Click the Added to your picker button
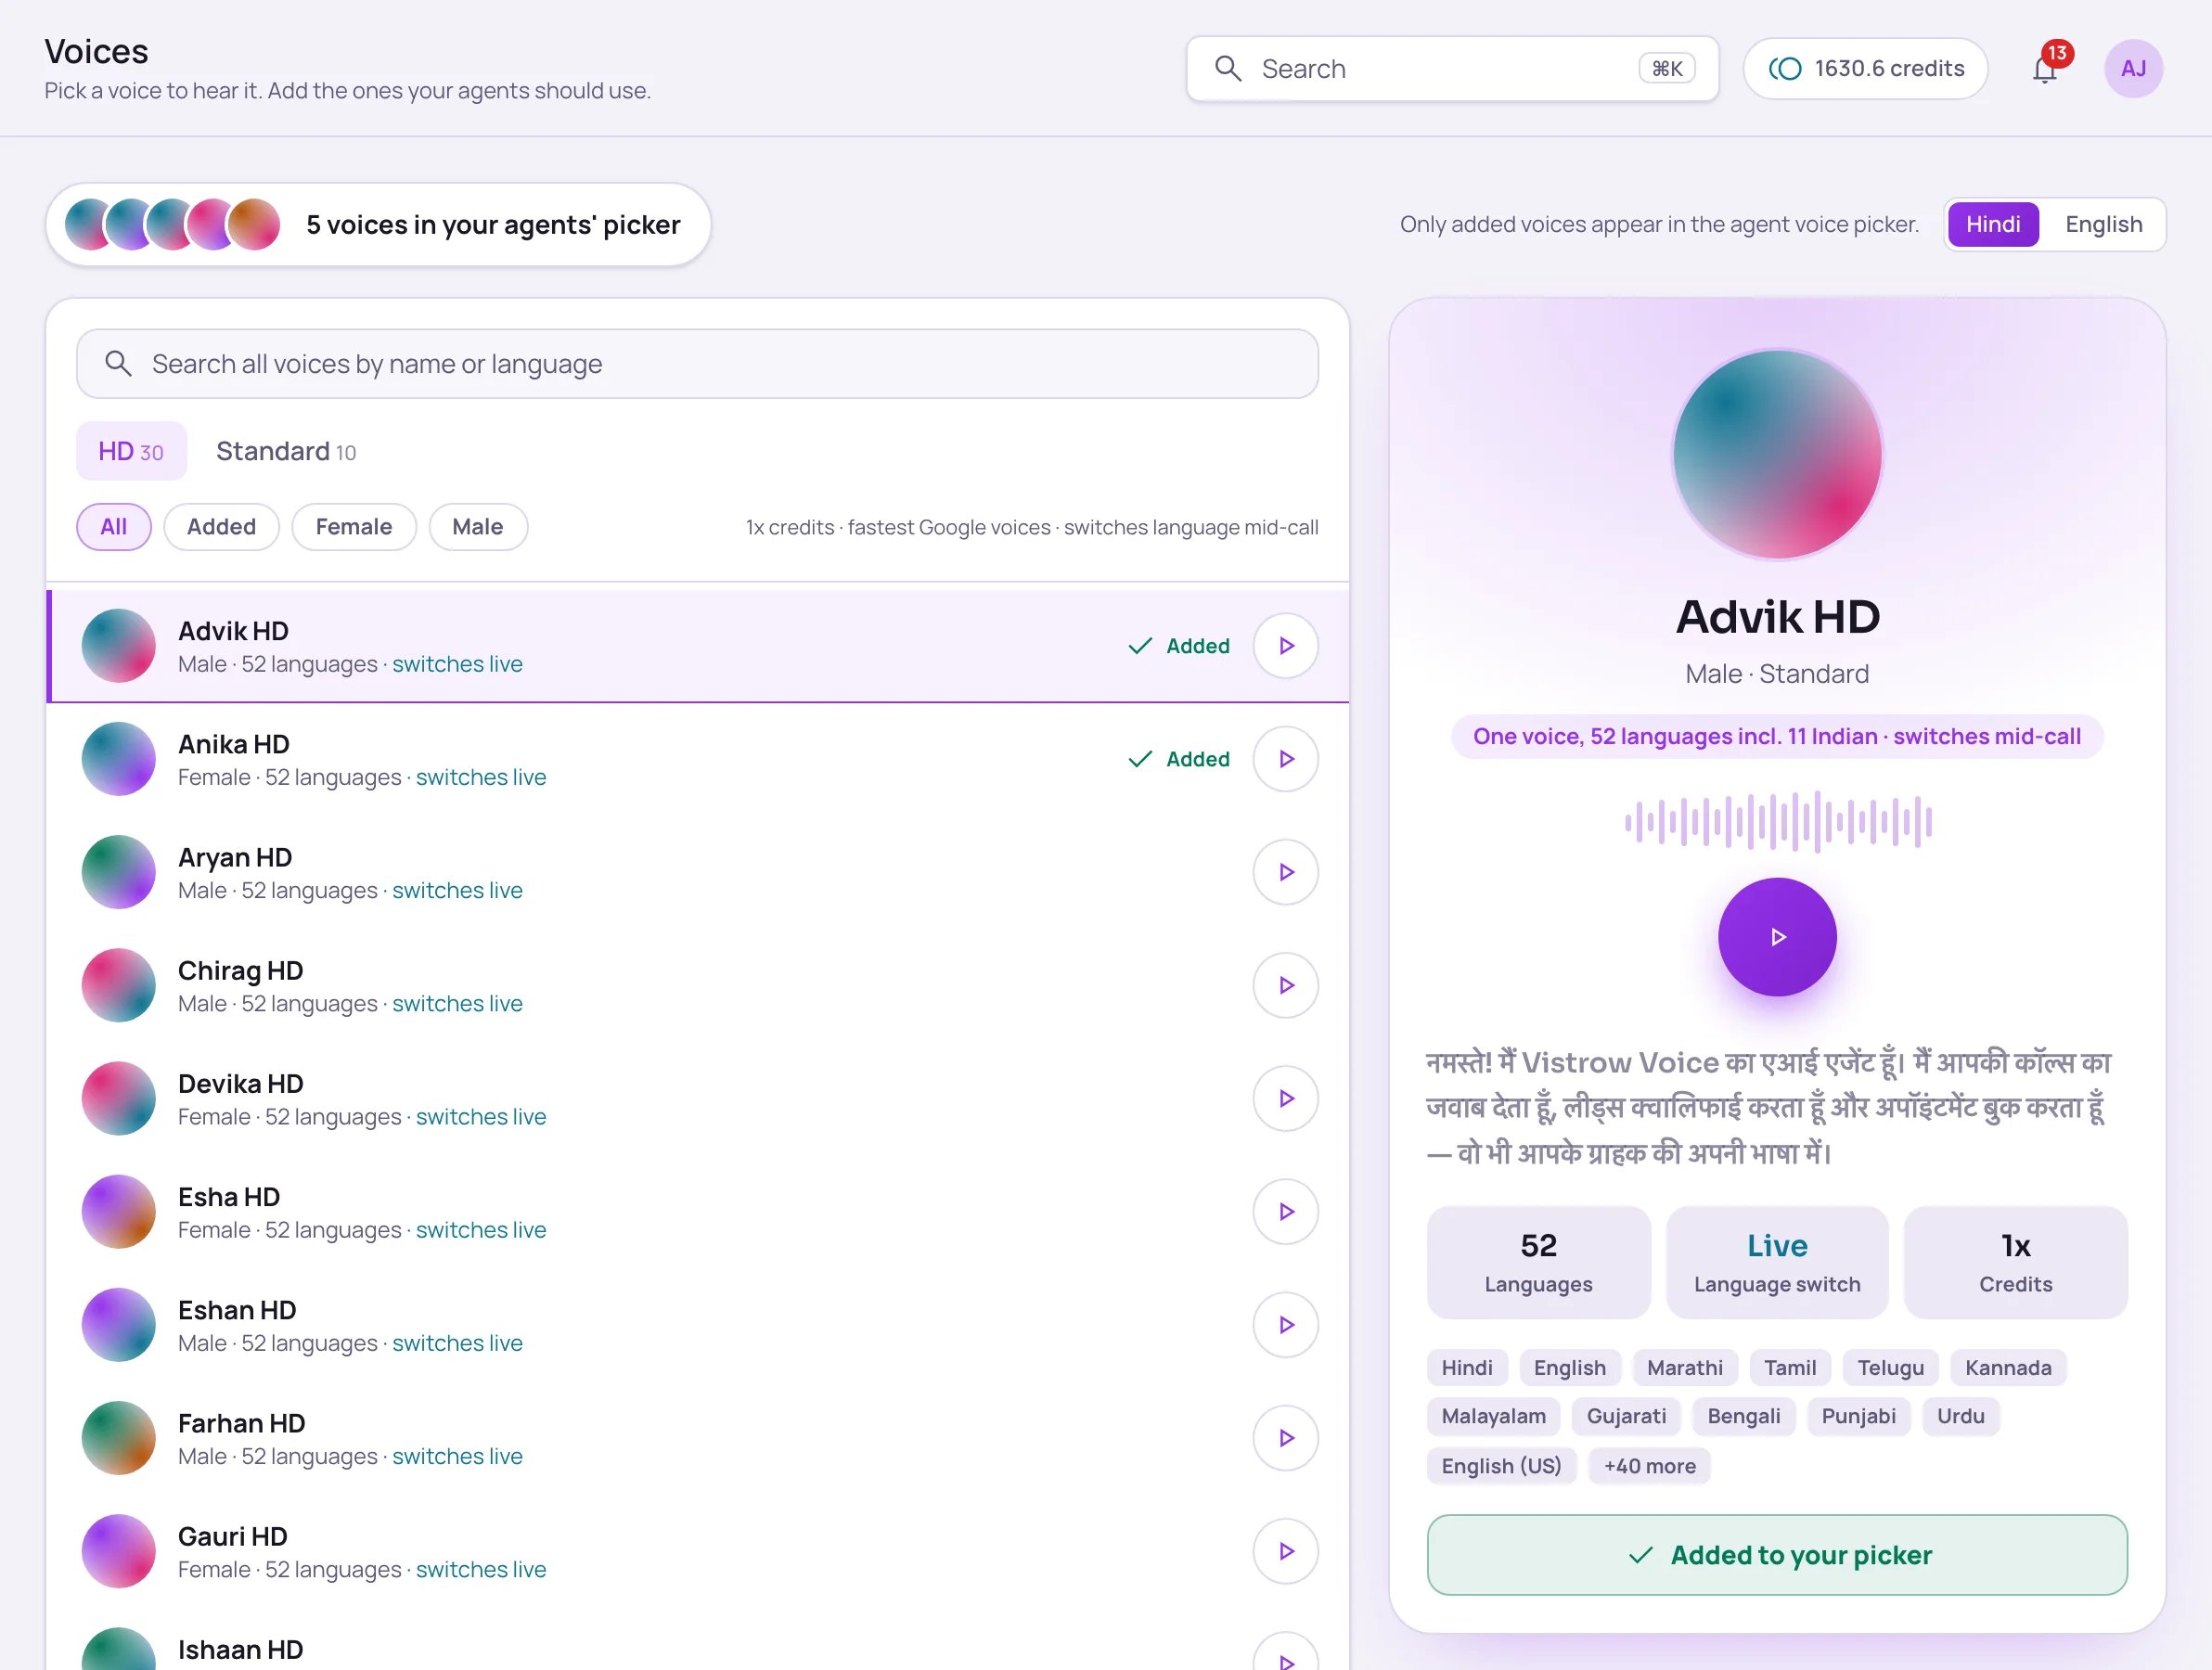Screen dimensions: 2212x1670 pos(1777,1554)
